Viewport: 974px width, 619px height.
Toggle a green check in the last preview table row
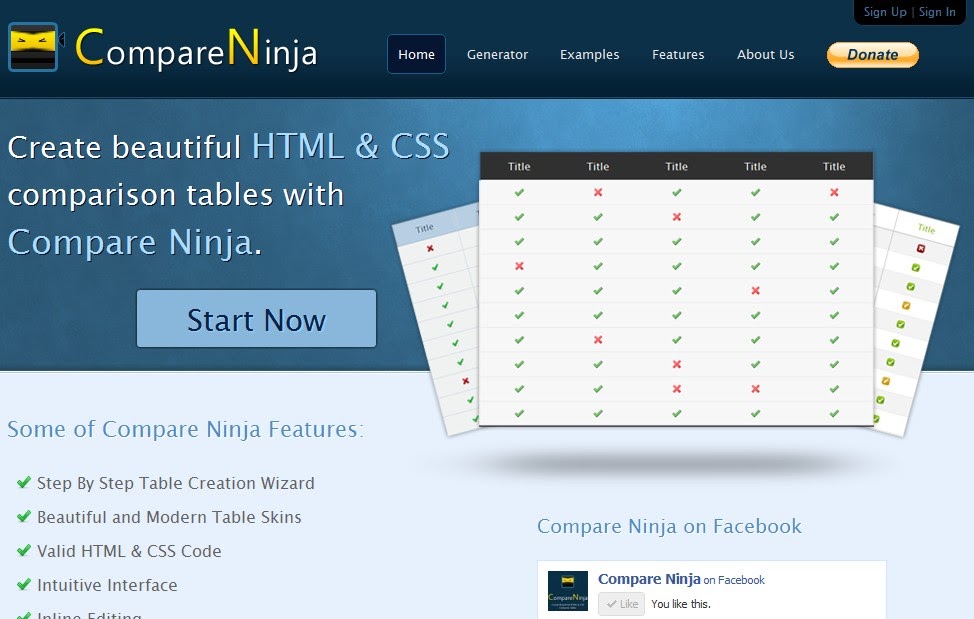point(518,413)
